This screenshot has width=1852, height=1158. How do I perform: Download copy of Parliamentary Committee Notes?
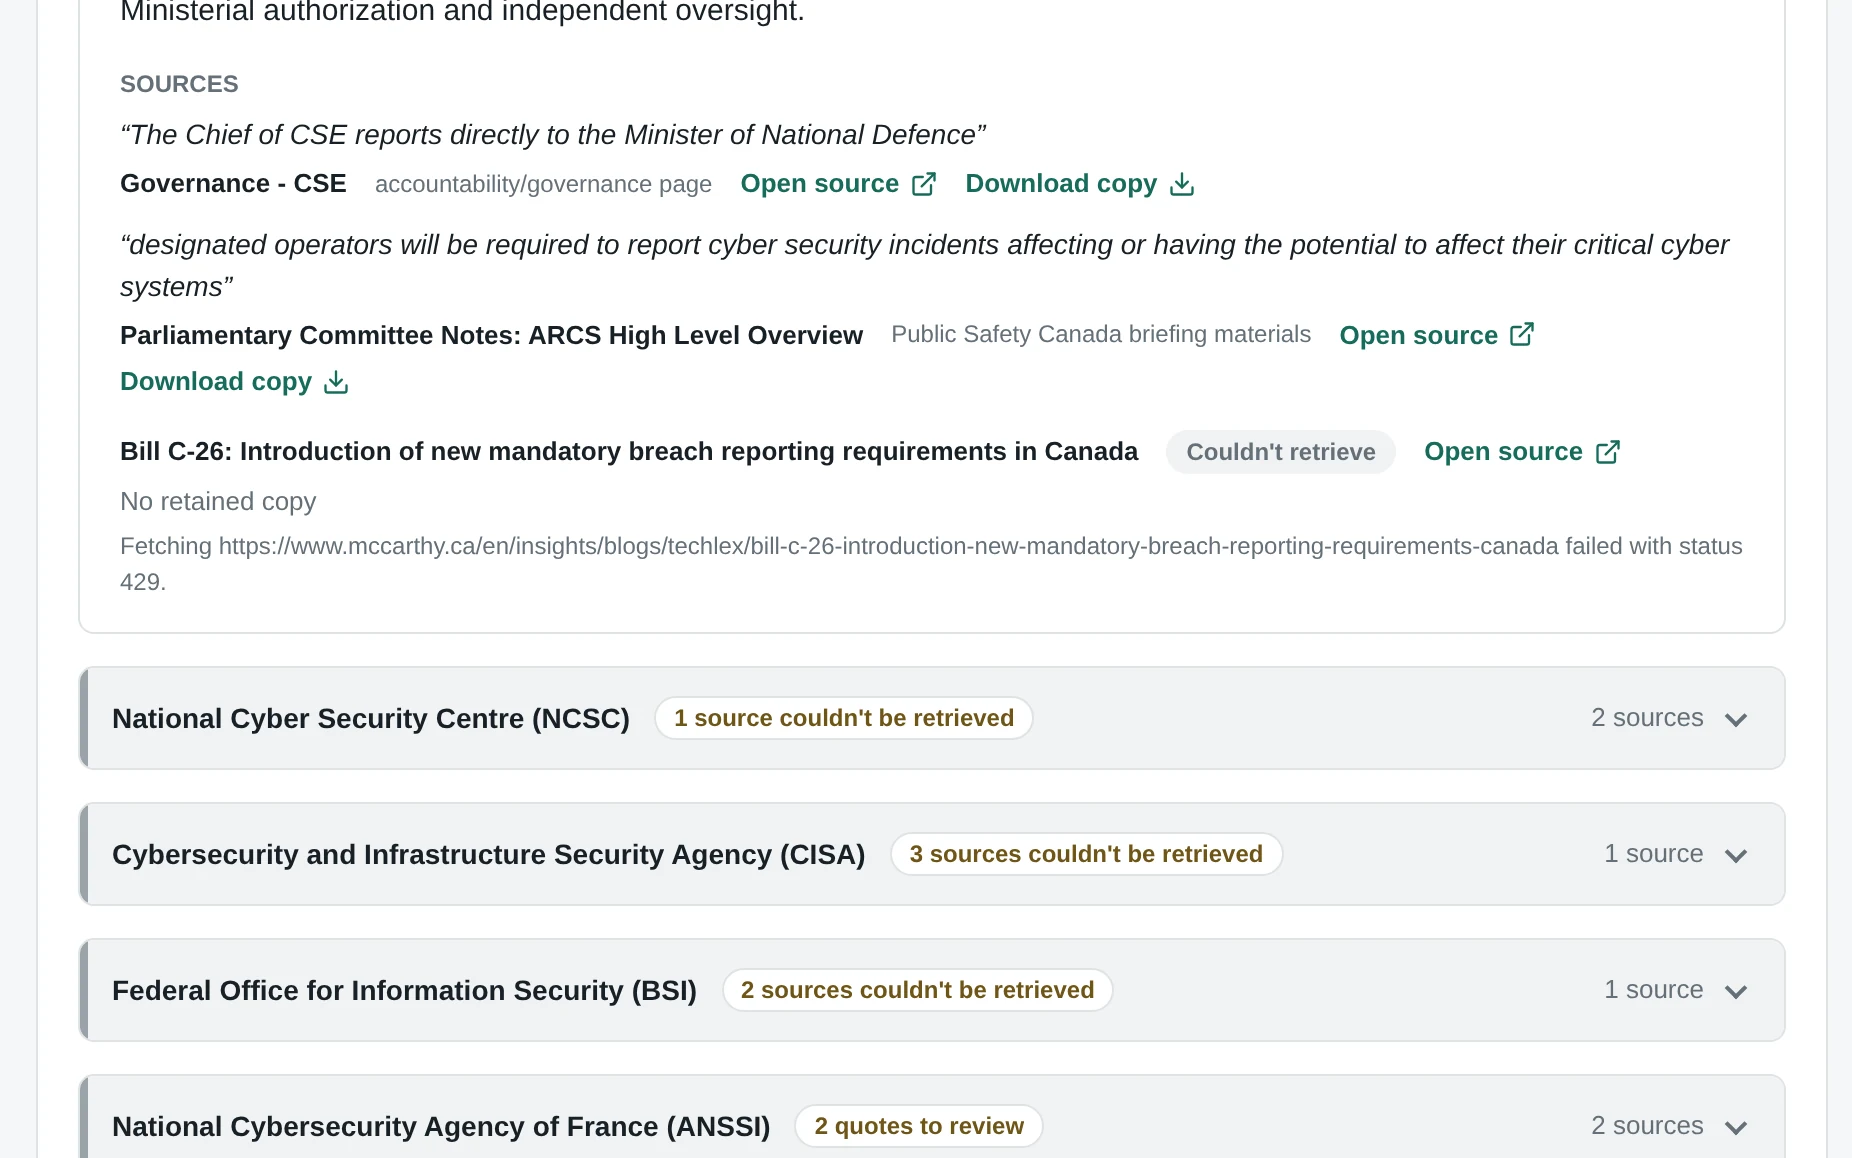click(x=234, y=382)
